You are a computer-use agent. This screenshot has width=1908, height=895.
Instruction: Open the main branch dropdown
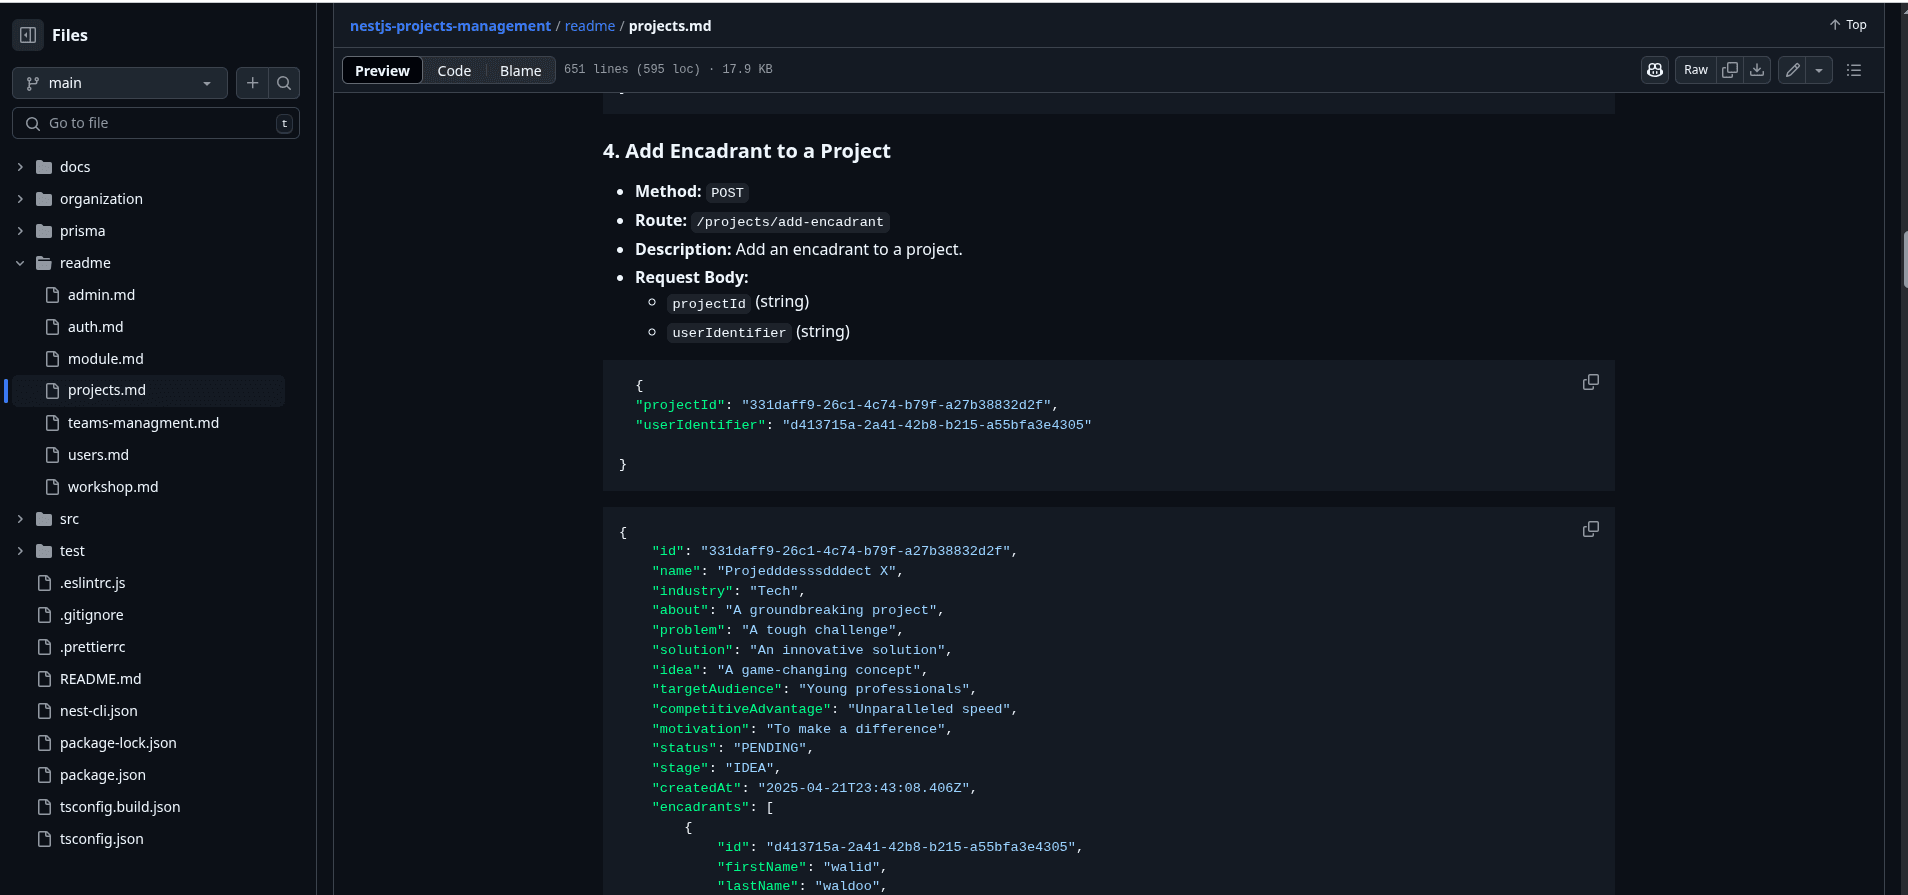pyautogui.click(x=120, y=83)
